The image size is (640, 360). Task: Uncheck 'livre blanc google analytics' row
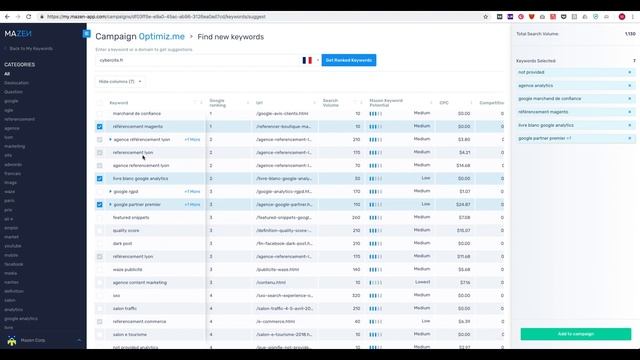click(x=100, y=179)
